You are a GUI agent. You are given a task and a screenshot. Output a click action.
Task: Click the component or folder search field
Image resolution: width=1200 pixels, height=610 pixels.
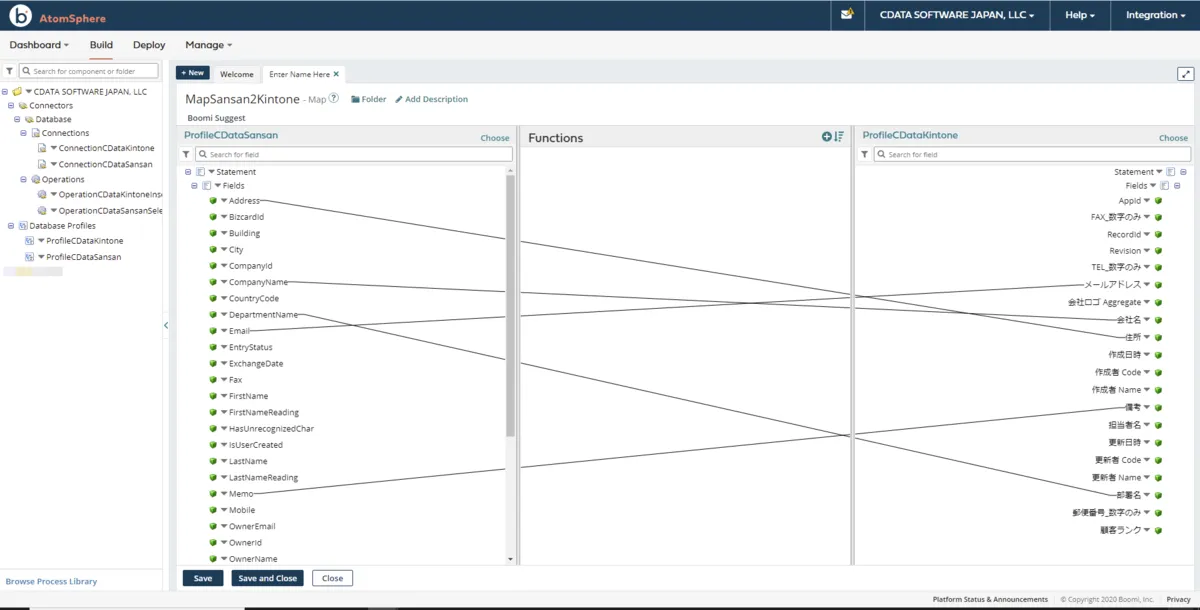(94, 71)
